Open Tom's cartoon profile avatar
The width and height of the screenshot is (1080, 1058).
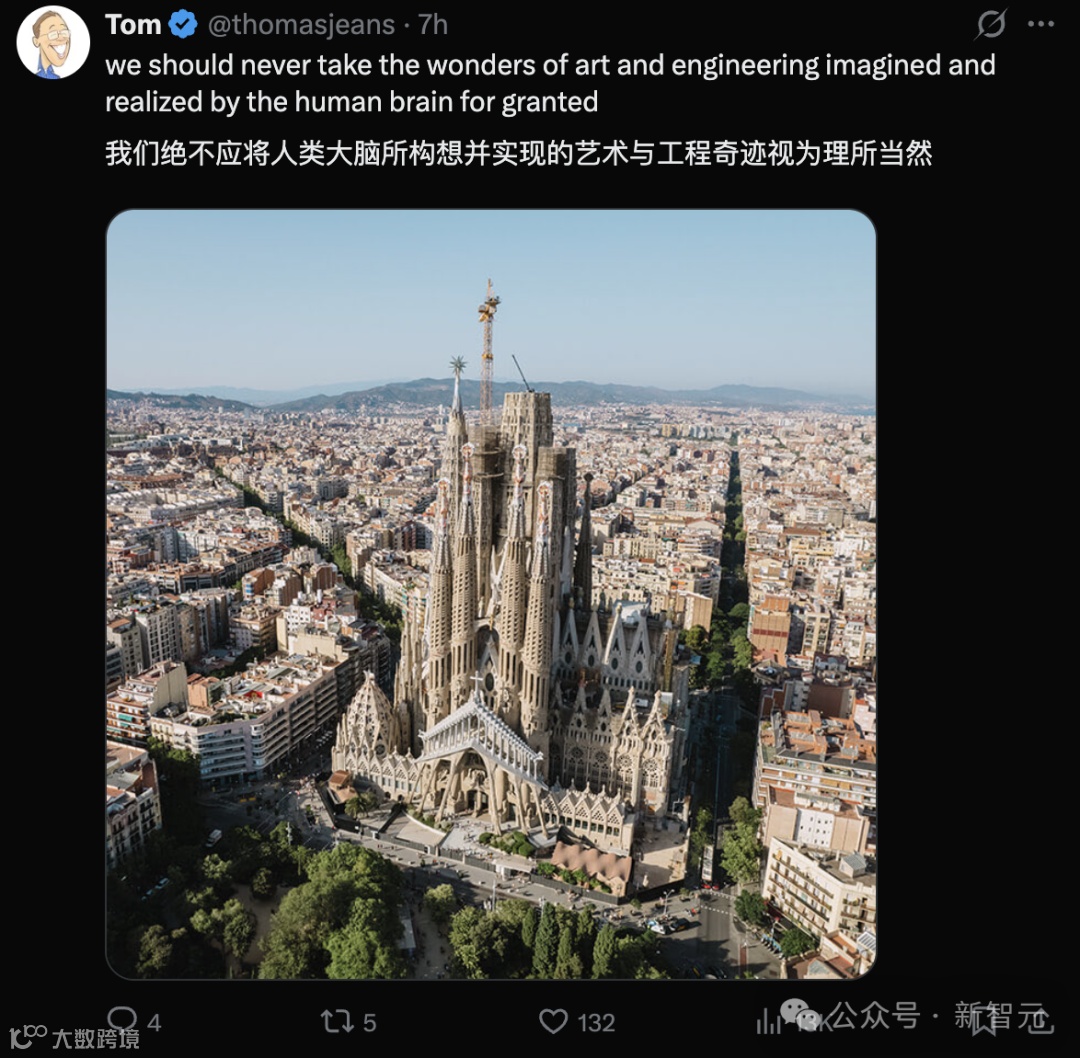click(53, 42)
